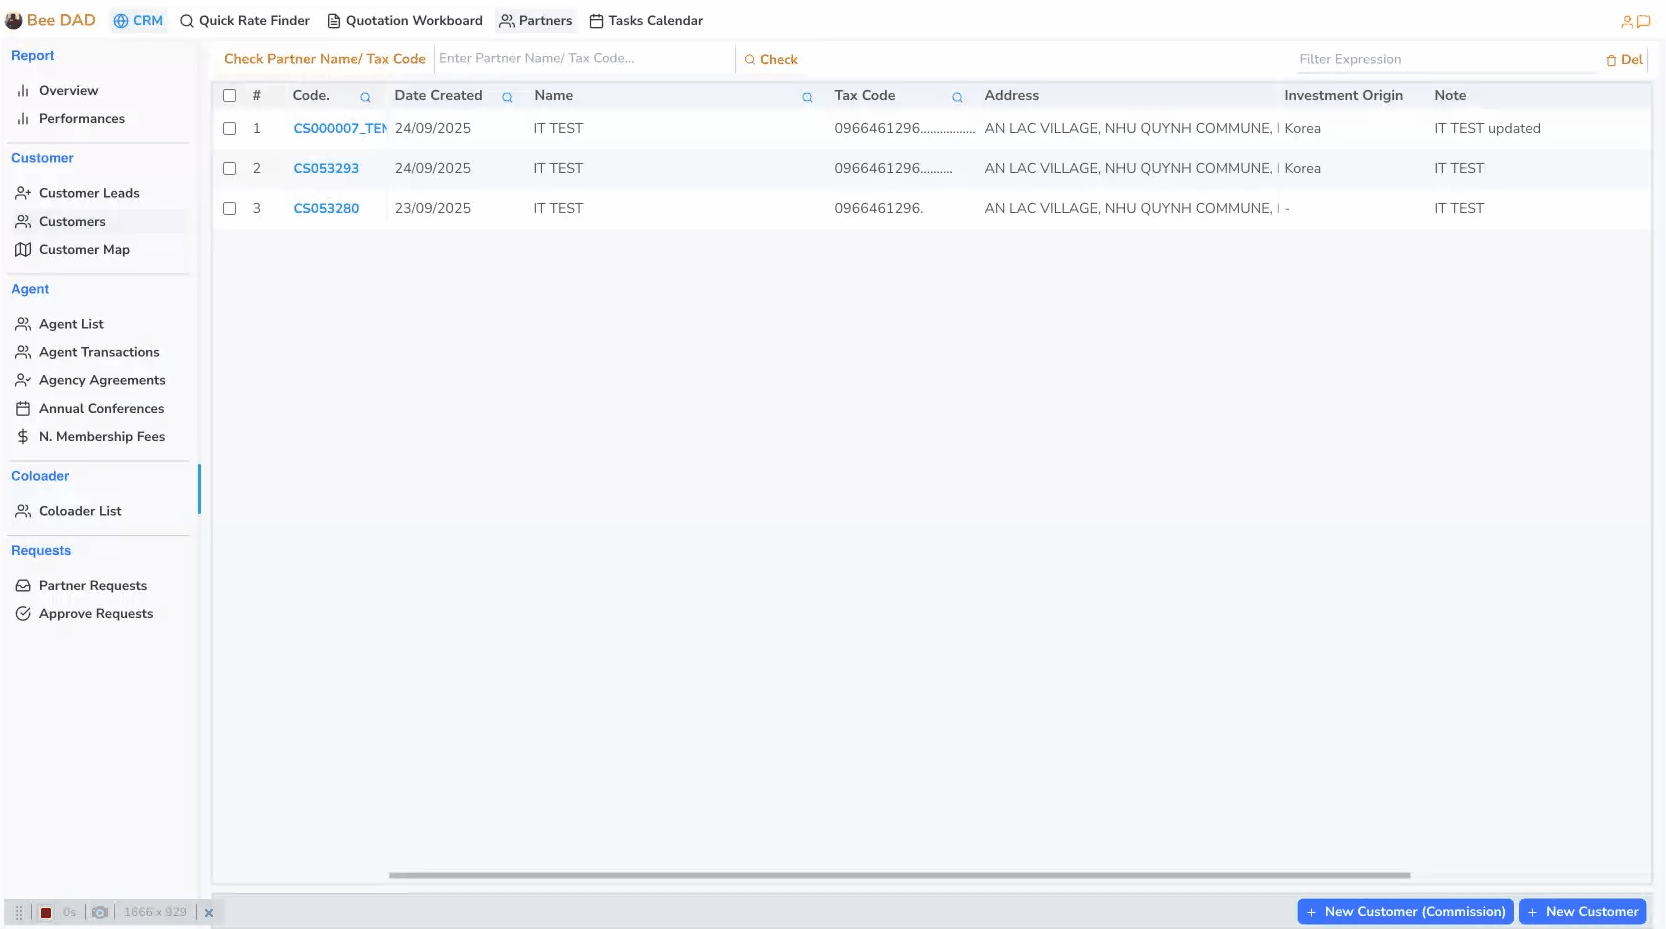Check the checkbox for row 1
This screenshot has width=1666, height=929.
tap(229, 129)
